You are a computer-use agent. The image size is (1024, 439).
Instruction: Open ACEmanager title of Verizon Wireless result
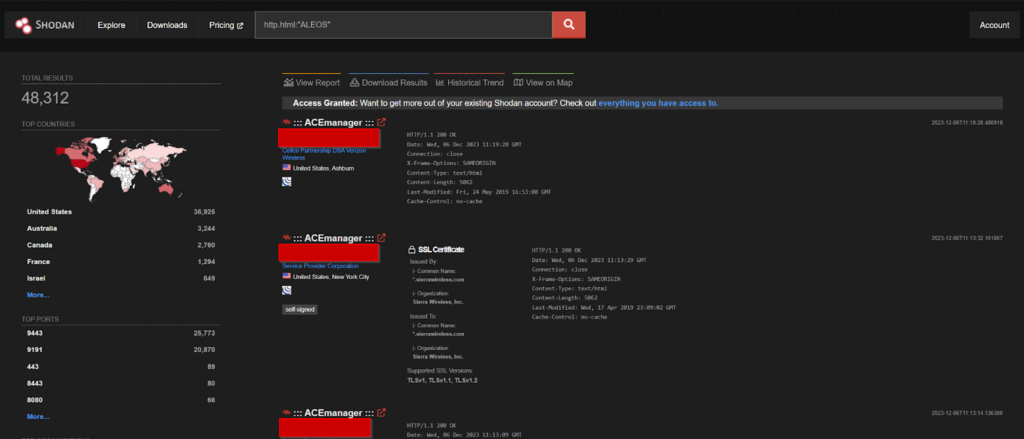click(333, 122)
